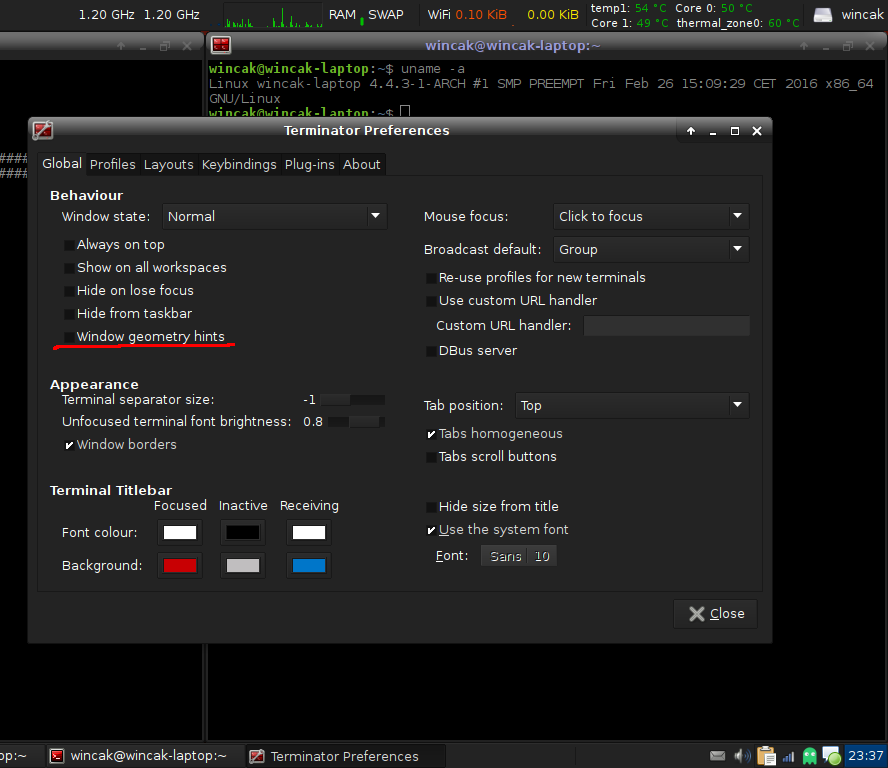Click the disk drive icon beside wincak
The image size is (888, 768).
(822, 15)
